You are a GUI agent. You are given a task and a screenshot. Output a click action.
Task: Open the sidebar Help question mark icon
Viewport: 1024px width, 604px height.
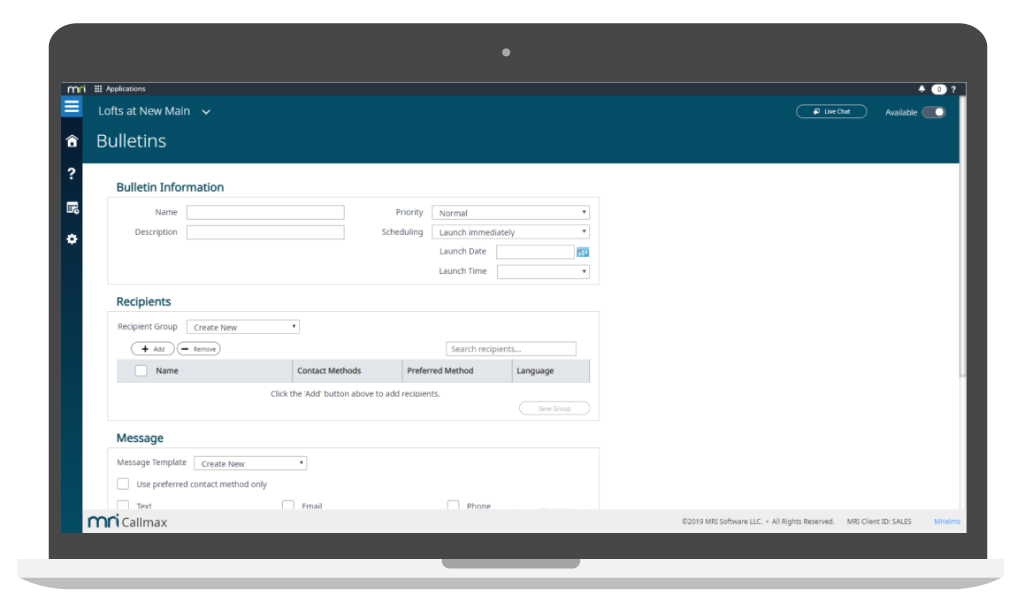(71, 174)
